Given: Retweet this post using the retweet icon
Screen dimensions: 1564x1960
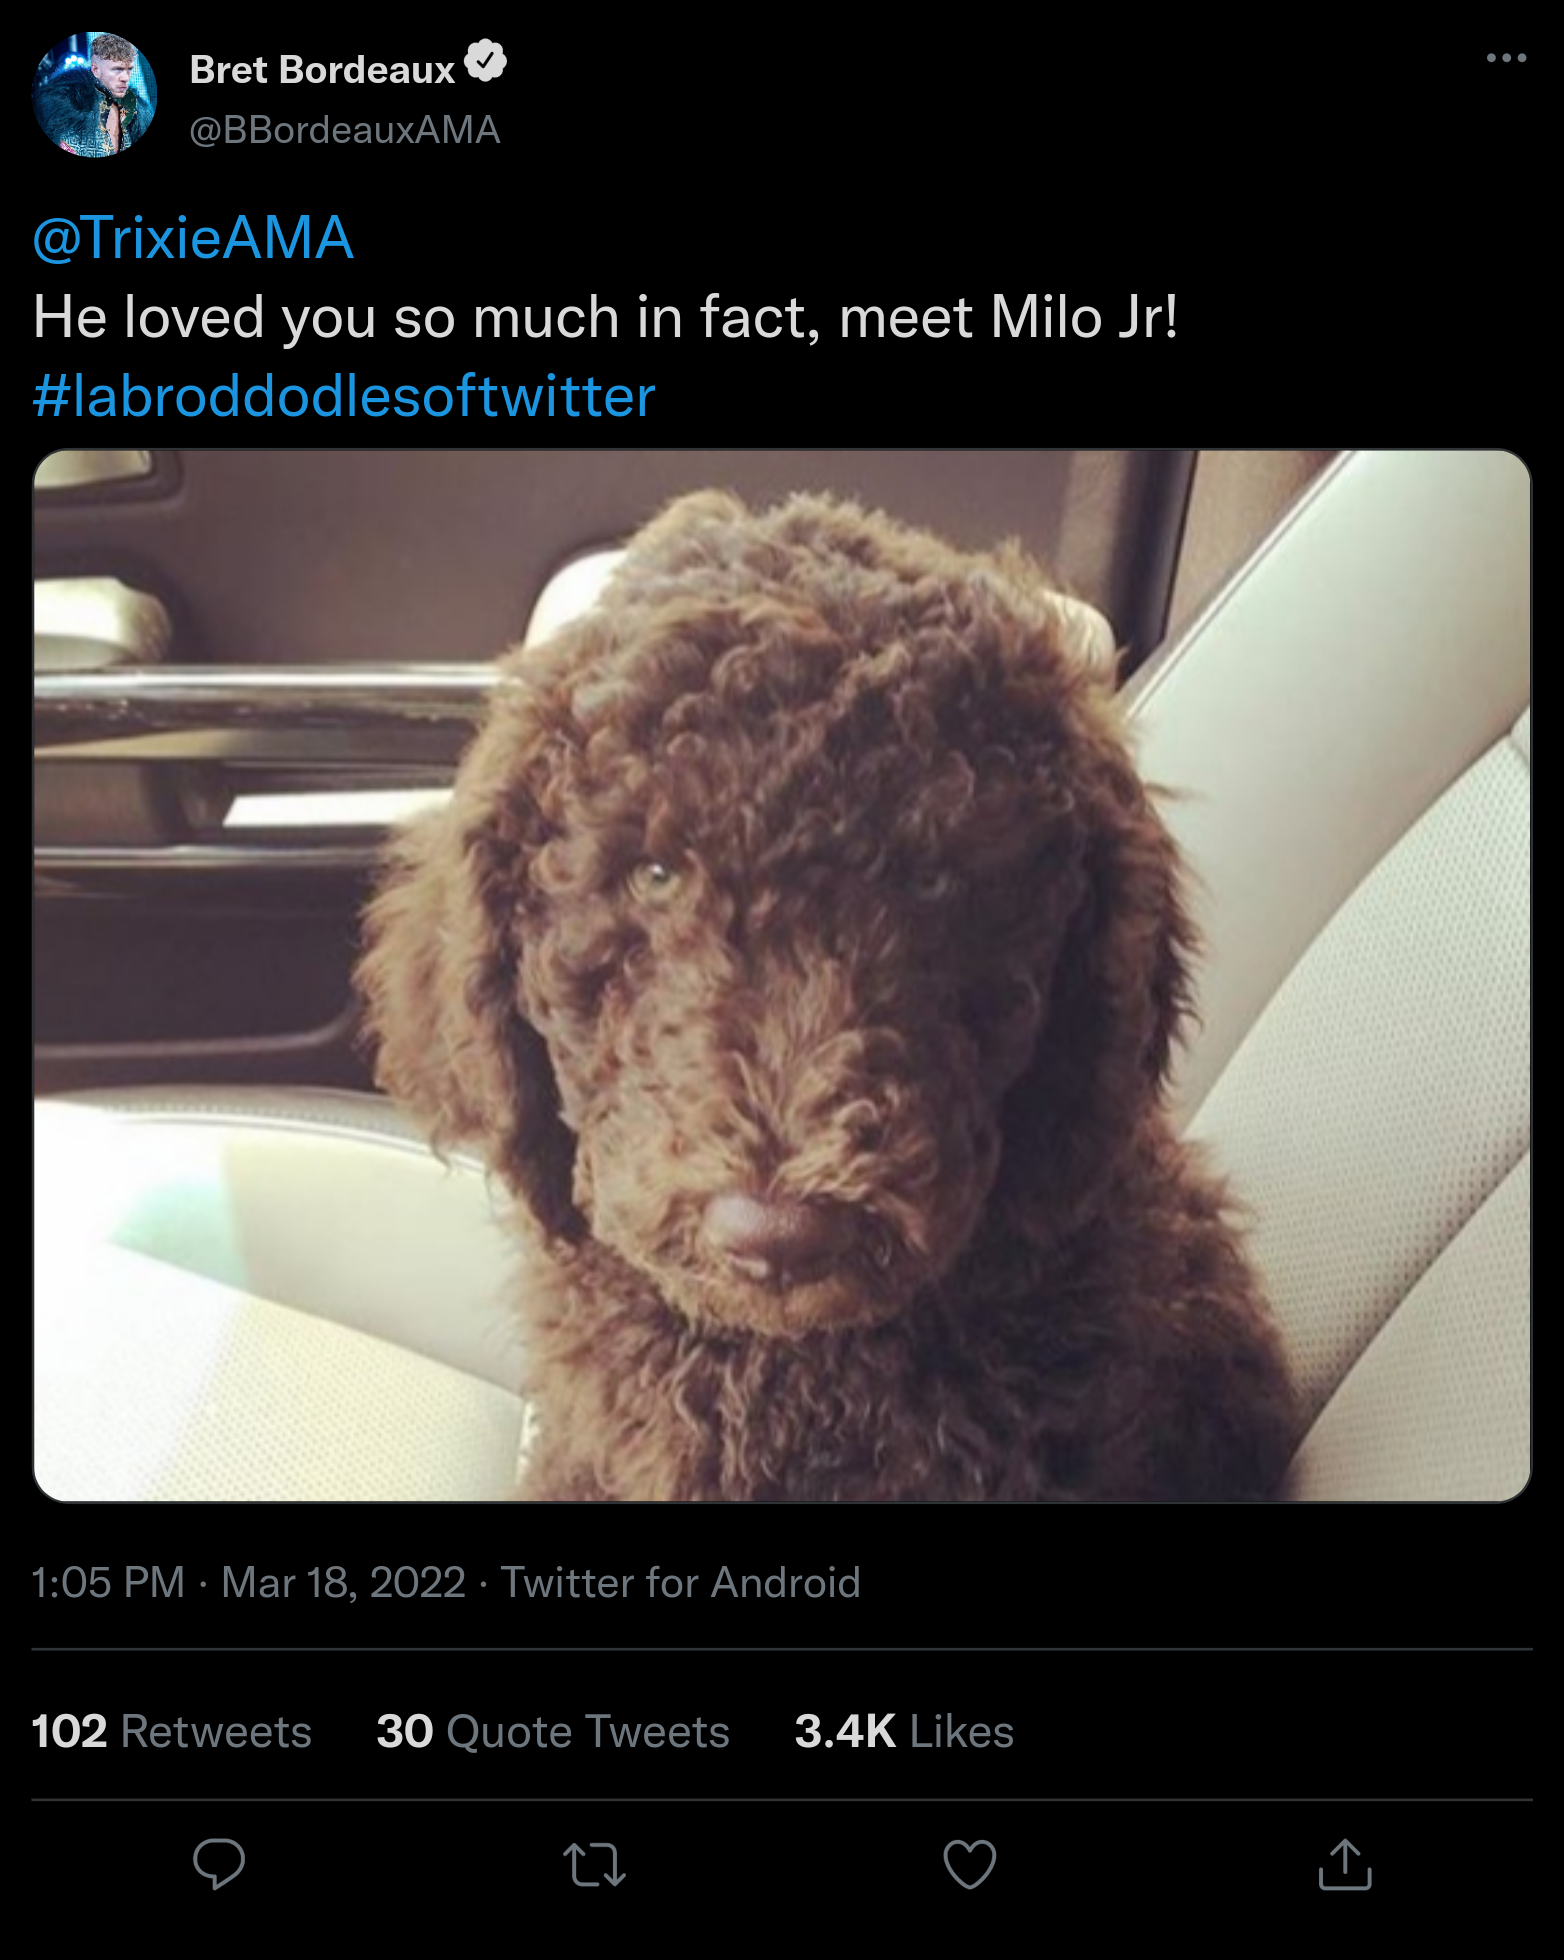Looking at the screenshot, I should tap(595, 1864).
